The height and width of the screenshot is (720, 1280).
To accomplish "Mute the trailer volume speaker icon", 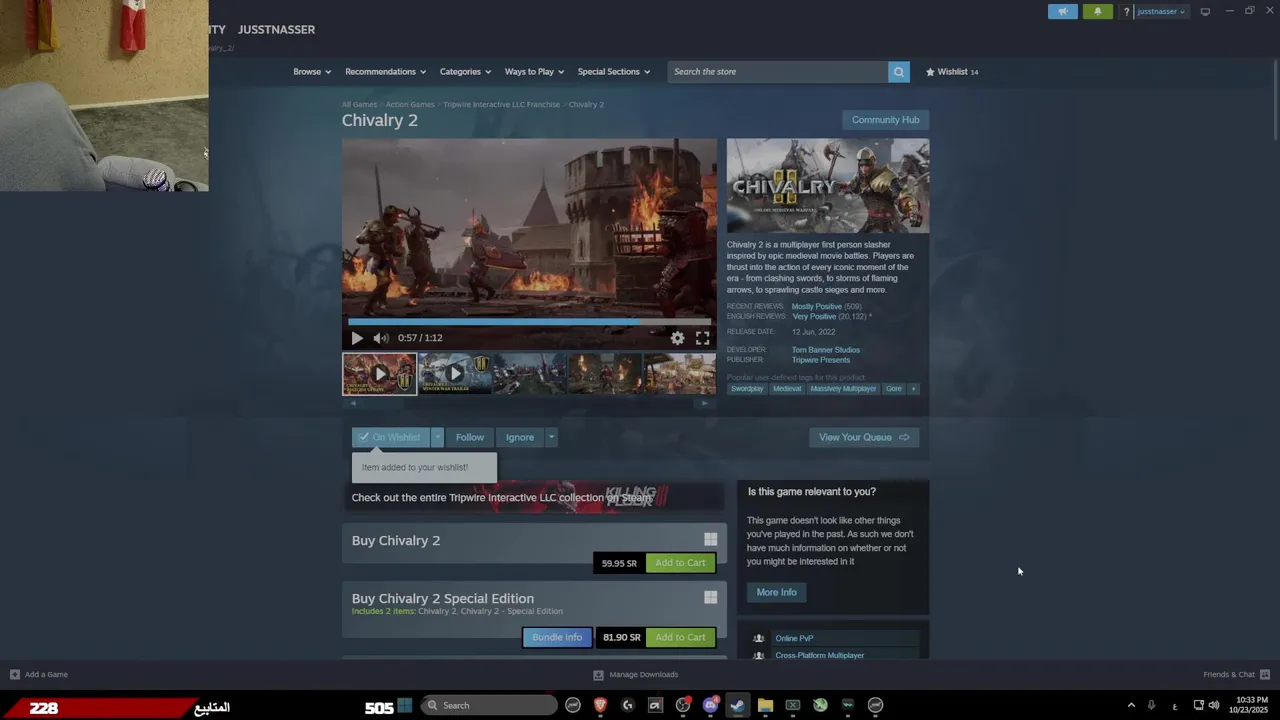I will [380, 338].
